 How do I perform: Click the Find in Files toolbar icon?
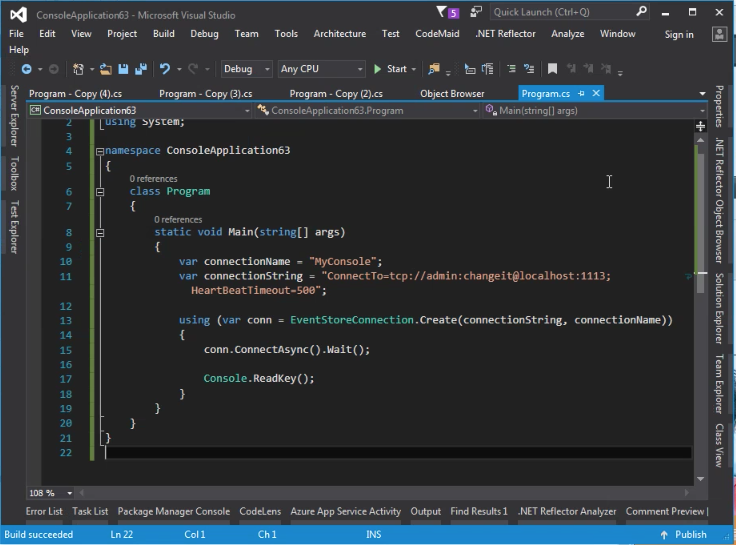pos(434,69)
